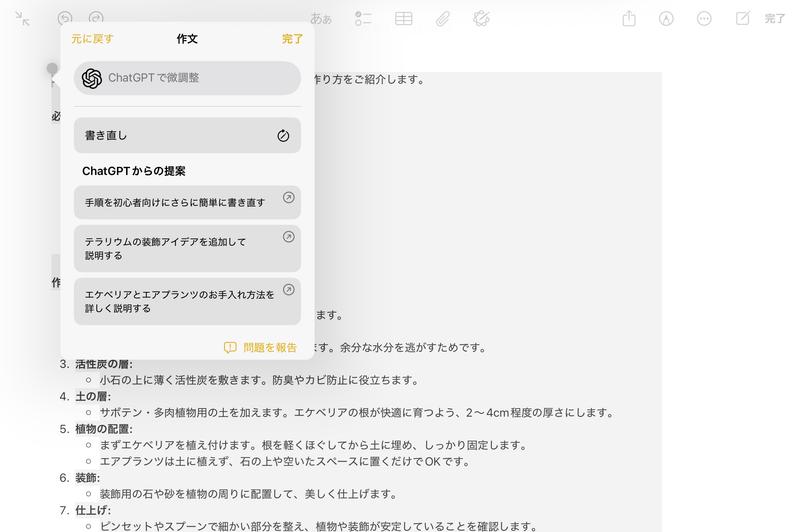Click the 植物の配置: heading

104,429
